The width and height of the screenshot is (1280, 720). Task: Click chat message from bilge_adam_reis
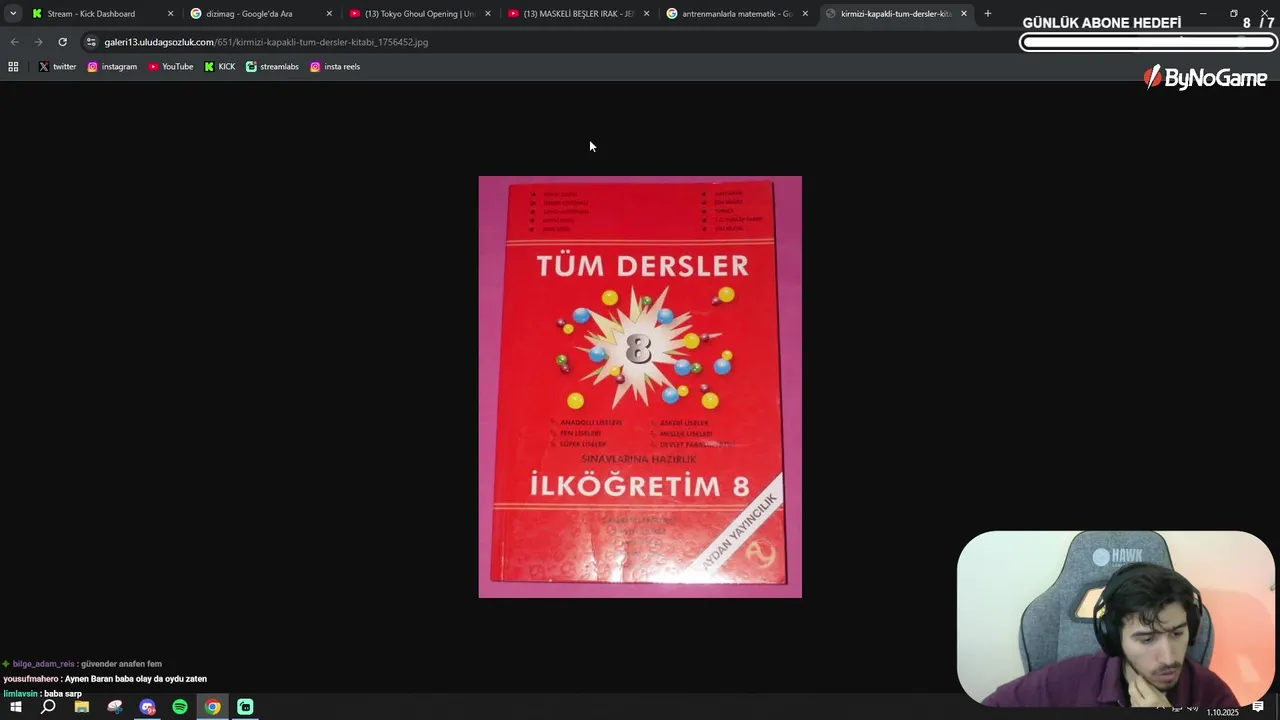point(82,664)
